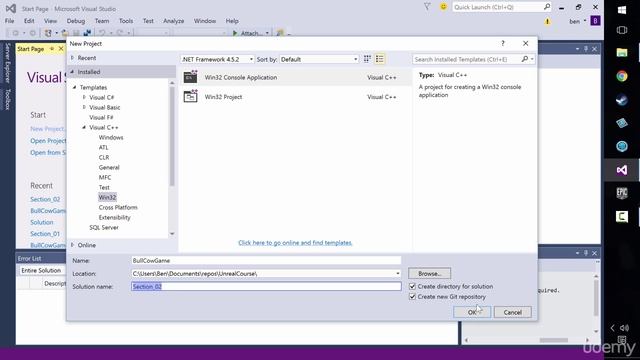
Task: Open New Project dialog help question mark
Action: [x=503, y=43]
